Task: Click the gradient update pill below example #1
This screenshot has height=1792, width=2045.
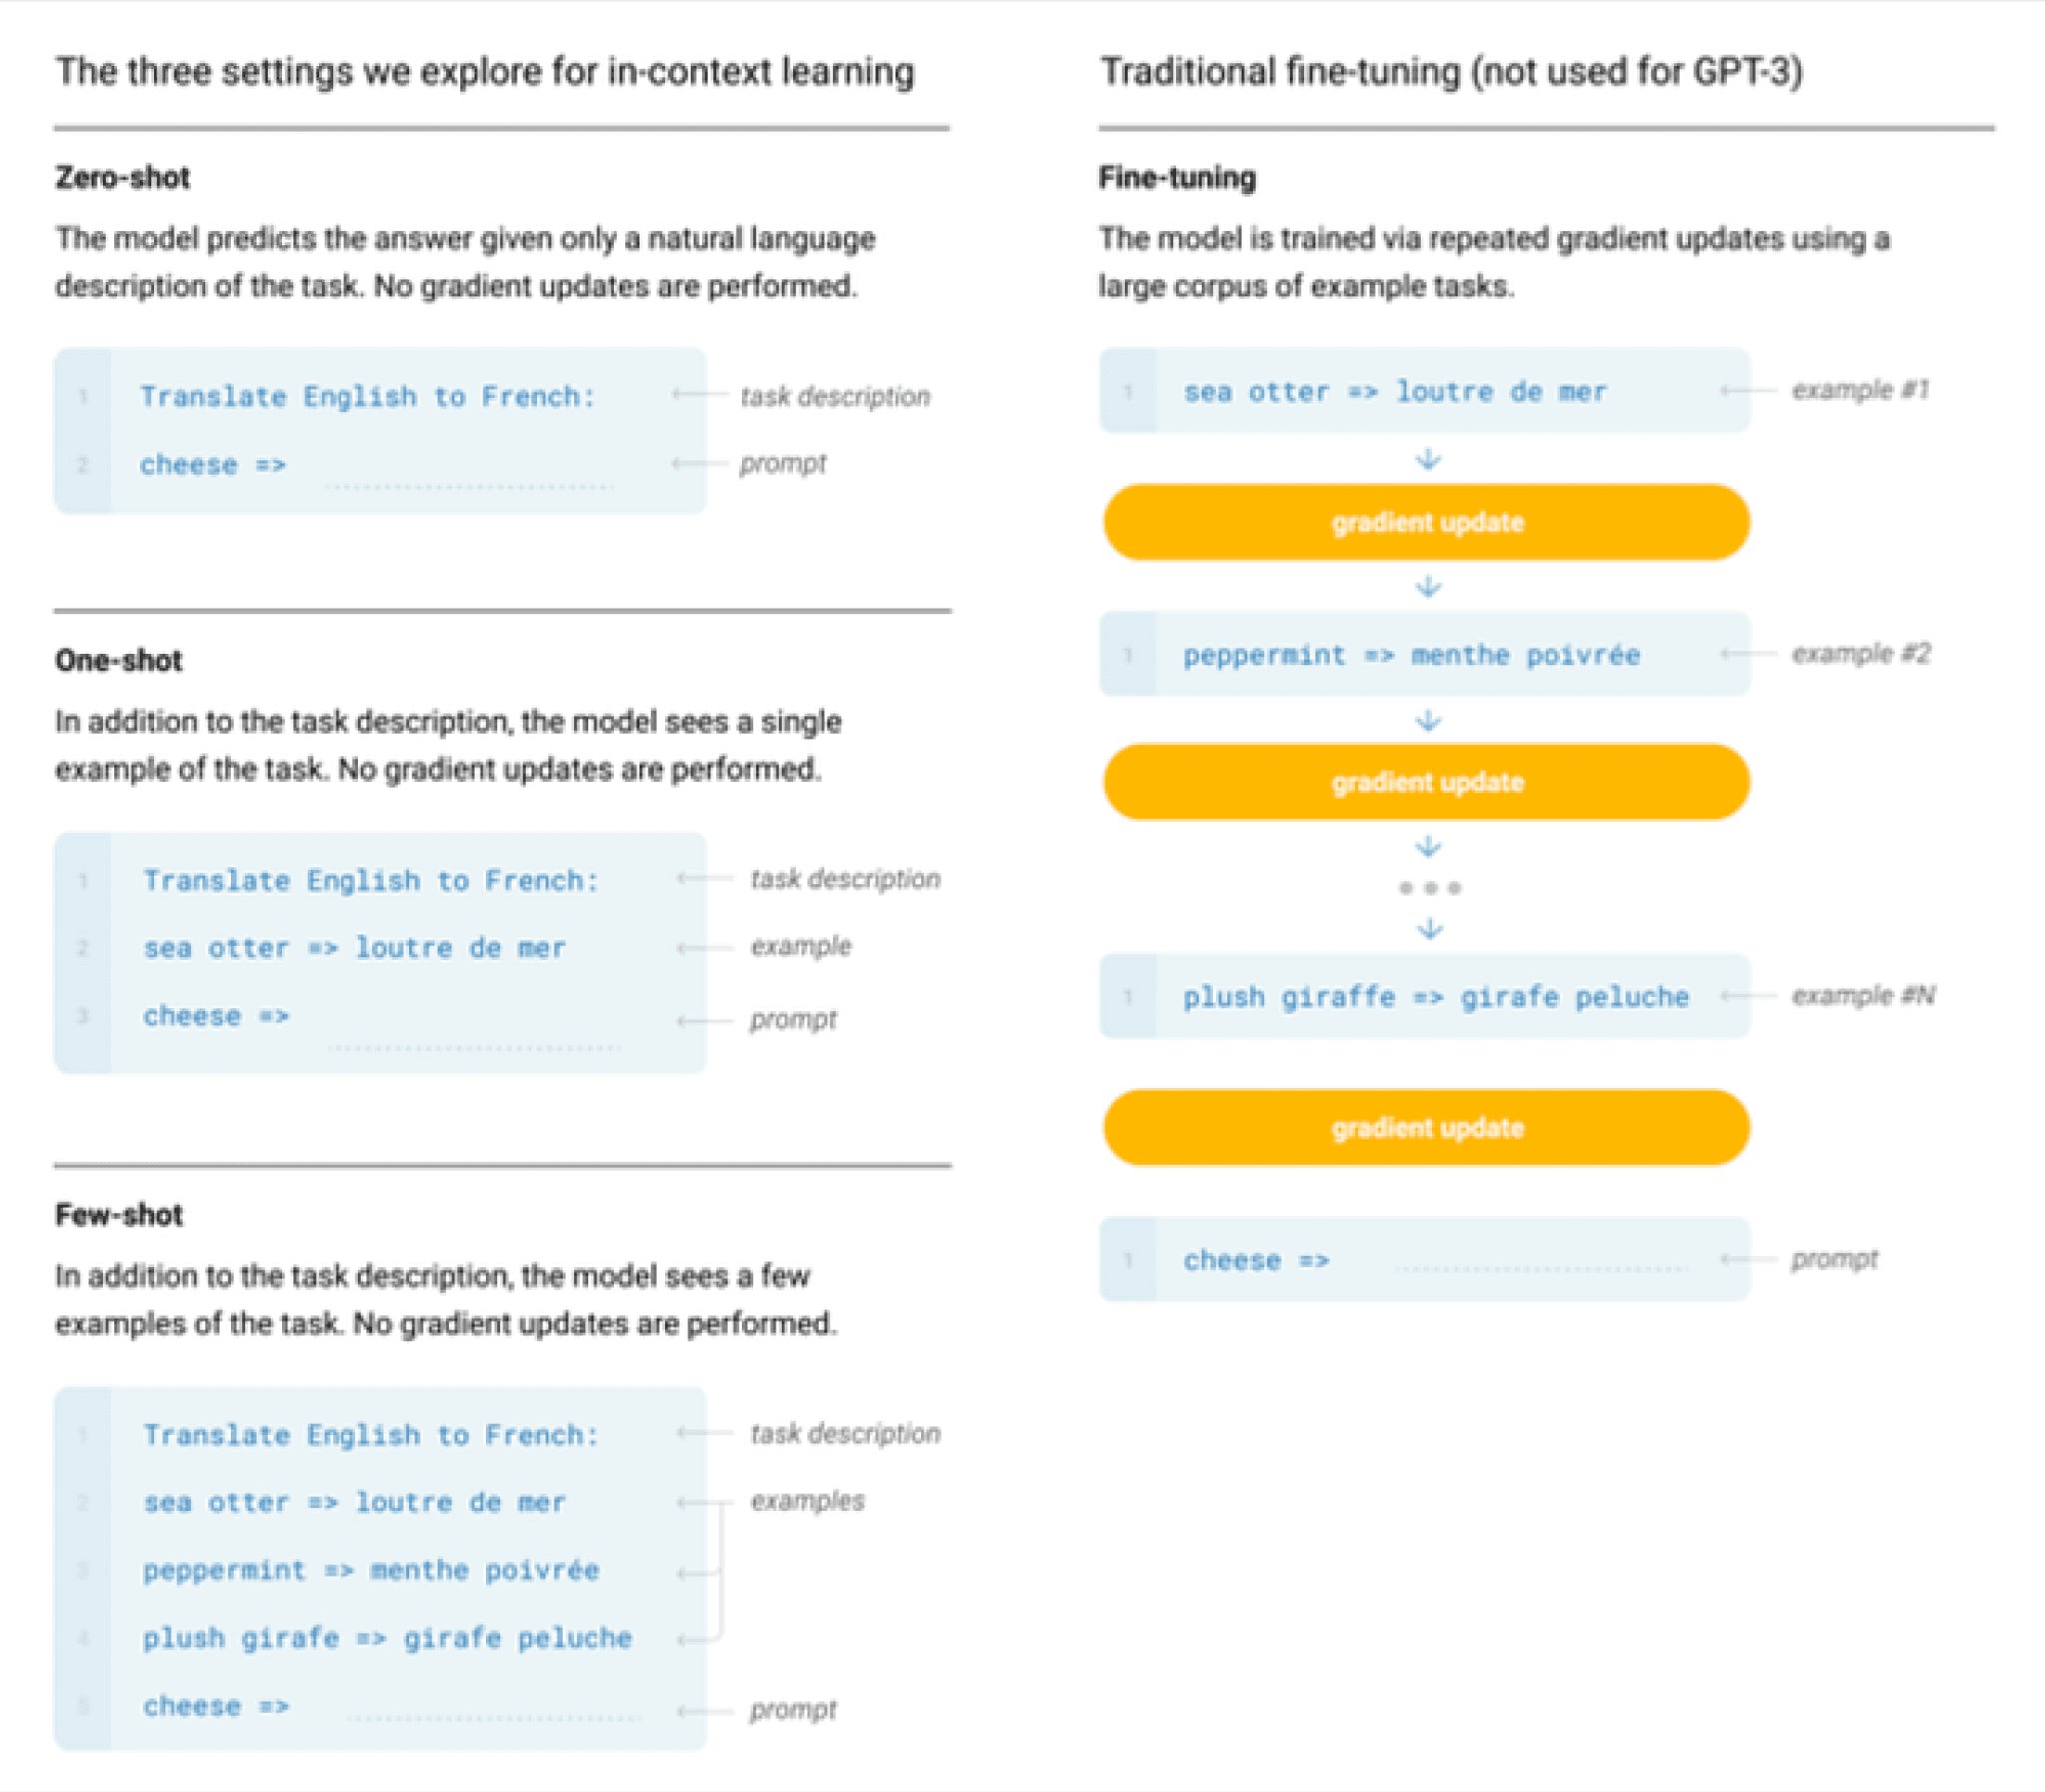Action: pos(1427,522)
